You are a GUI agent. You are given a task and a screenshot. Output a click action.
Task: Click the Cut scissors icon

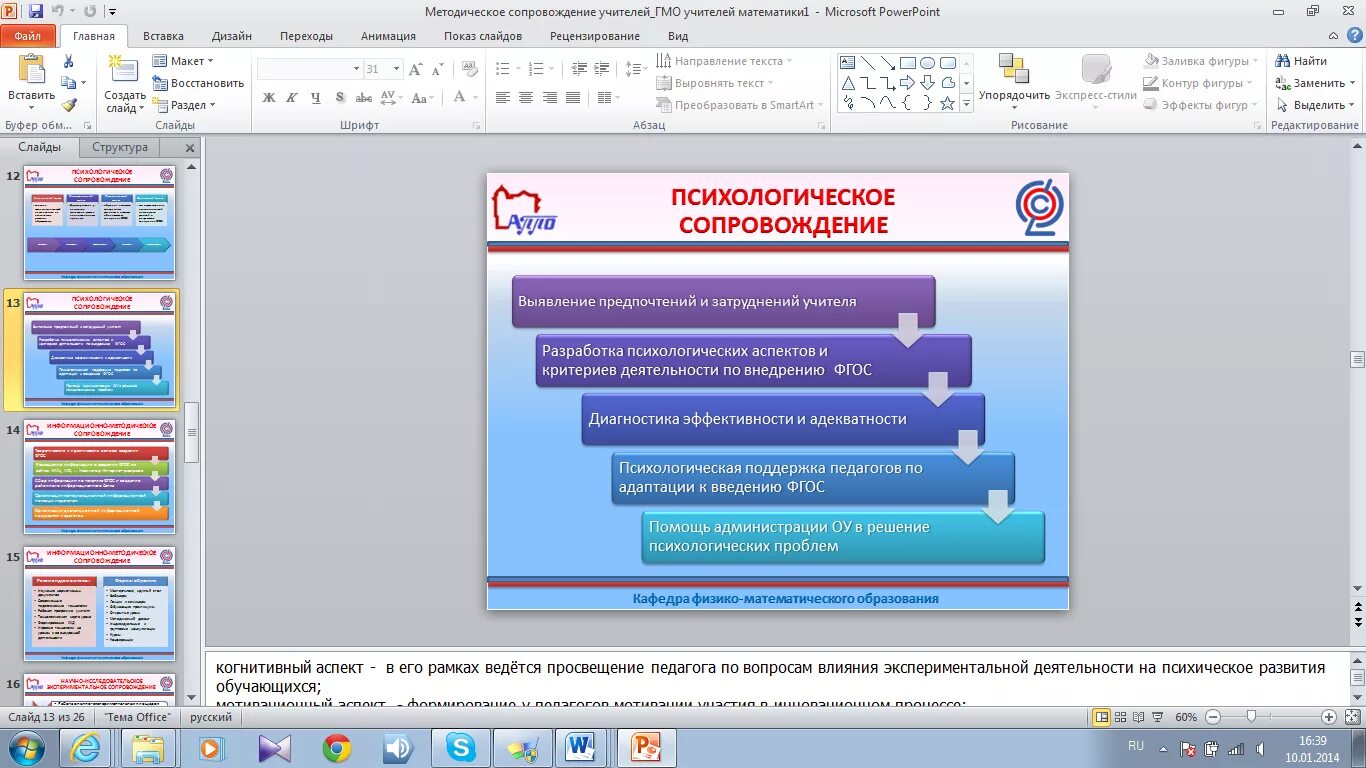[x=69, y=61]
